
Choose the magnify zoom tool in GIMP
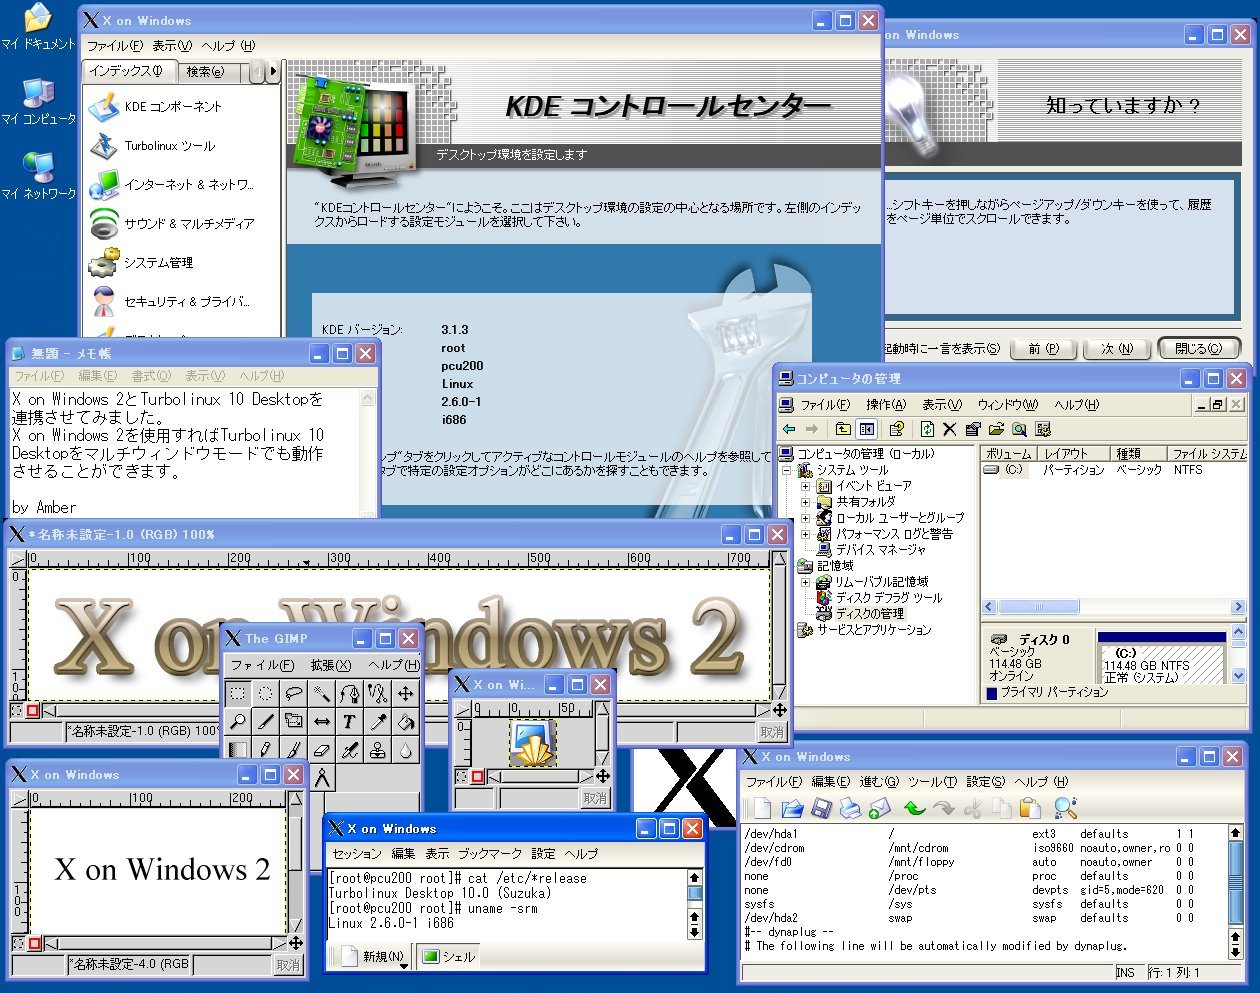tap(237, 720)
